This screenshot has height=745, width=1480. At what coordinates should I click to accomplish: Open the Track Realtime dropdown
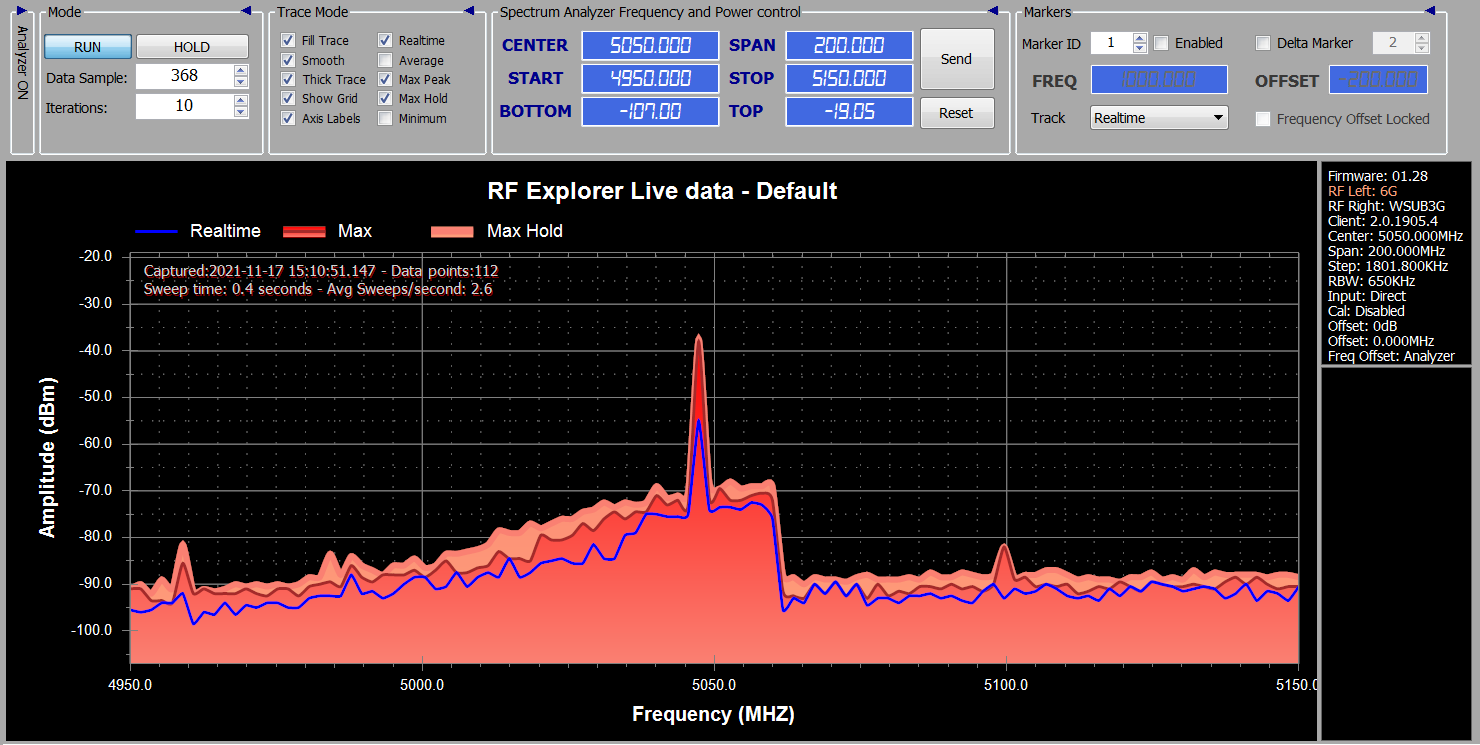pyautogui.click(x=1159, y=118)
